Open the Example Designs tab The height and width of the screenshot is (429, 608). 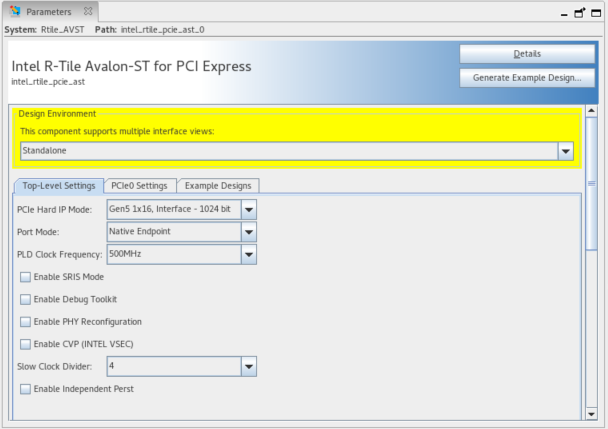220,185
